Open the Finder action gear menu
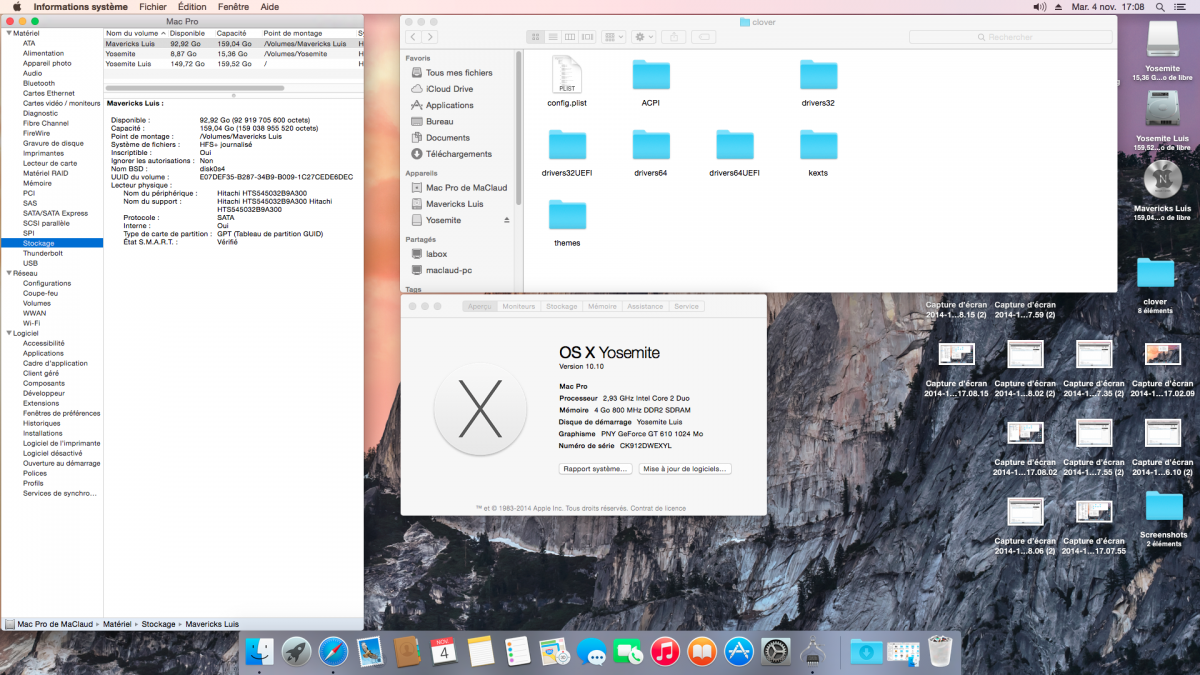Image resolution: width=1200 pixels, height=675 pixels. point(643,37)
